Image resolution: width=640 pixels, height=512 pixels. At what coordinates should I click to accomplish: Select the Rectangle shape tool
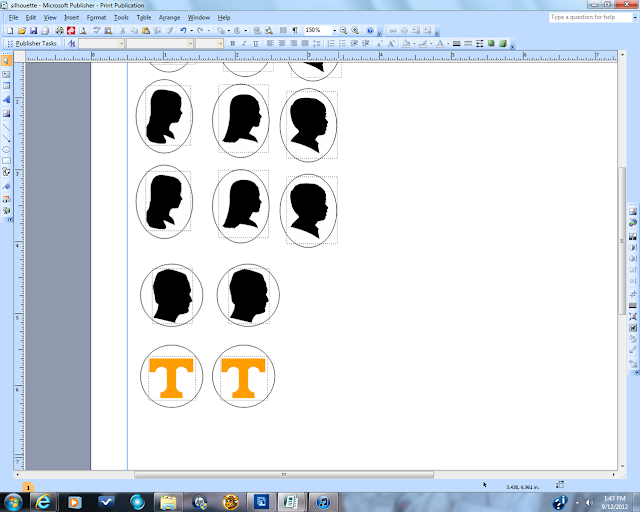[x=6, y=161]
